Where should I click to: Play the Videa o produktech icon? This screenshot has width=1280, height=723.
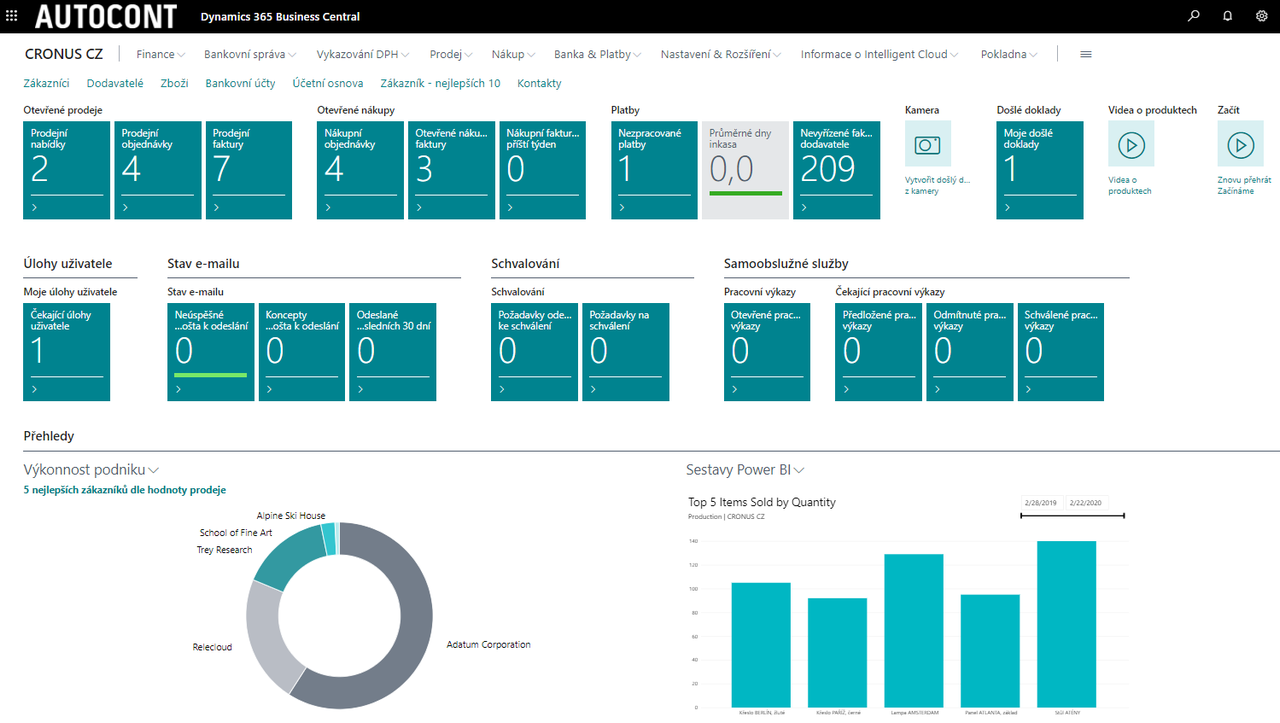(x=1131, y=145)
